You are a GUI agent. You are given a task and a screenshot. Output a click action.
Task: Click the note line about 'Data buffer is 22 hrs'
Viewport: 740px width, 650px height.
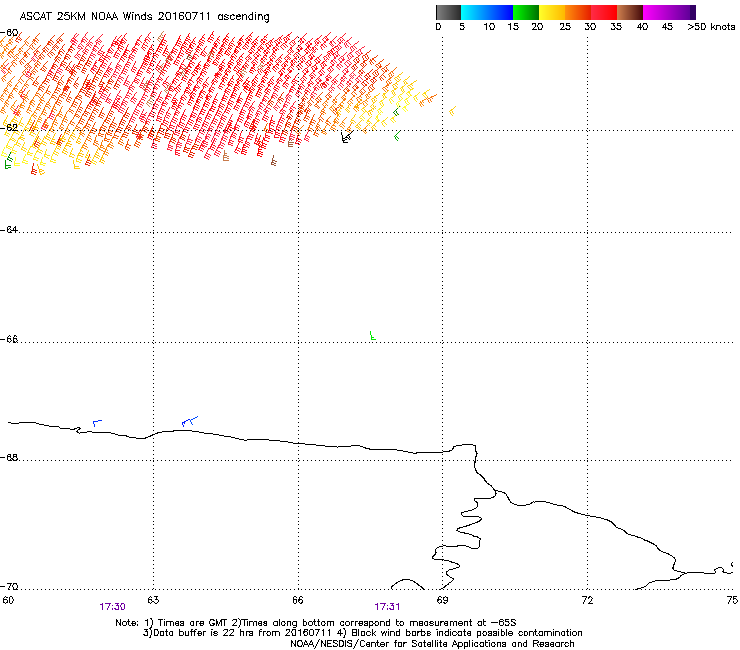[362, 633]
